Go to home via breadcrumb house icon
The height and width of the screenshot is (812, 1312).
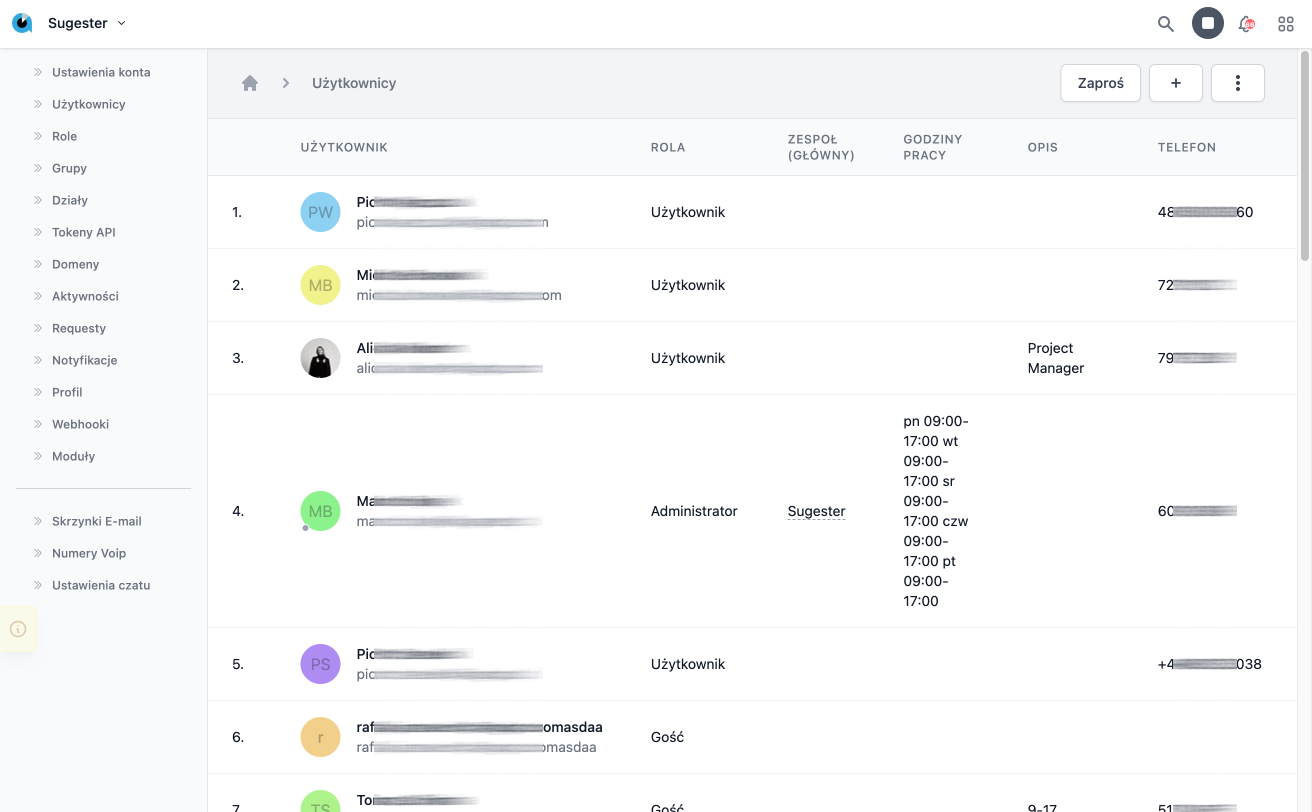[250, 83]
